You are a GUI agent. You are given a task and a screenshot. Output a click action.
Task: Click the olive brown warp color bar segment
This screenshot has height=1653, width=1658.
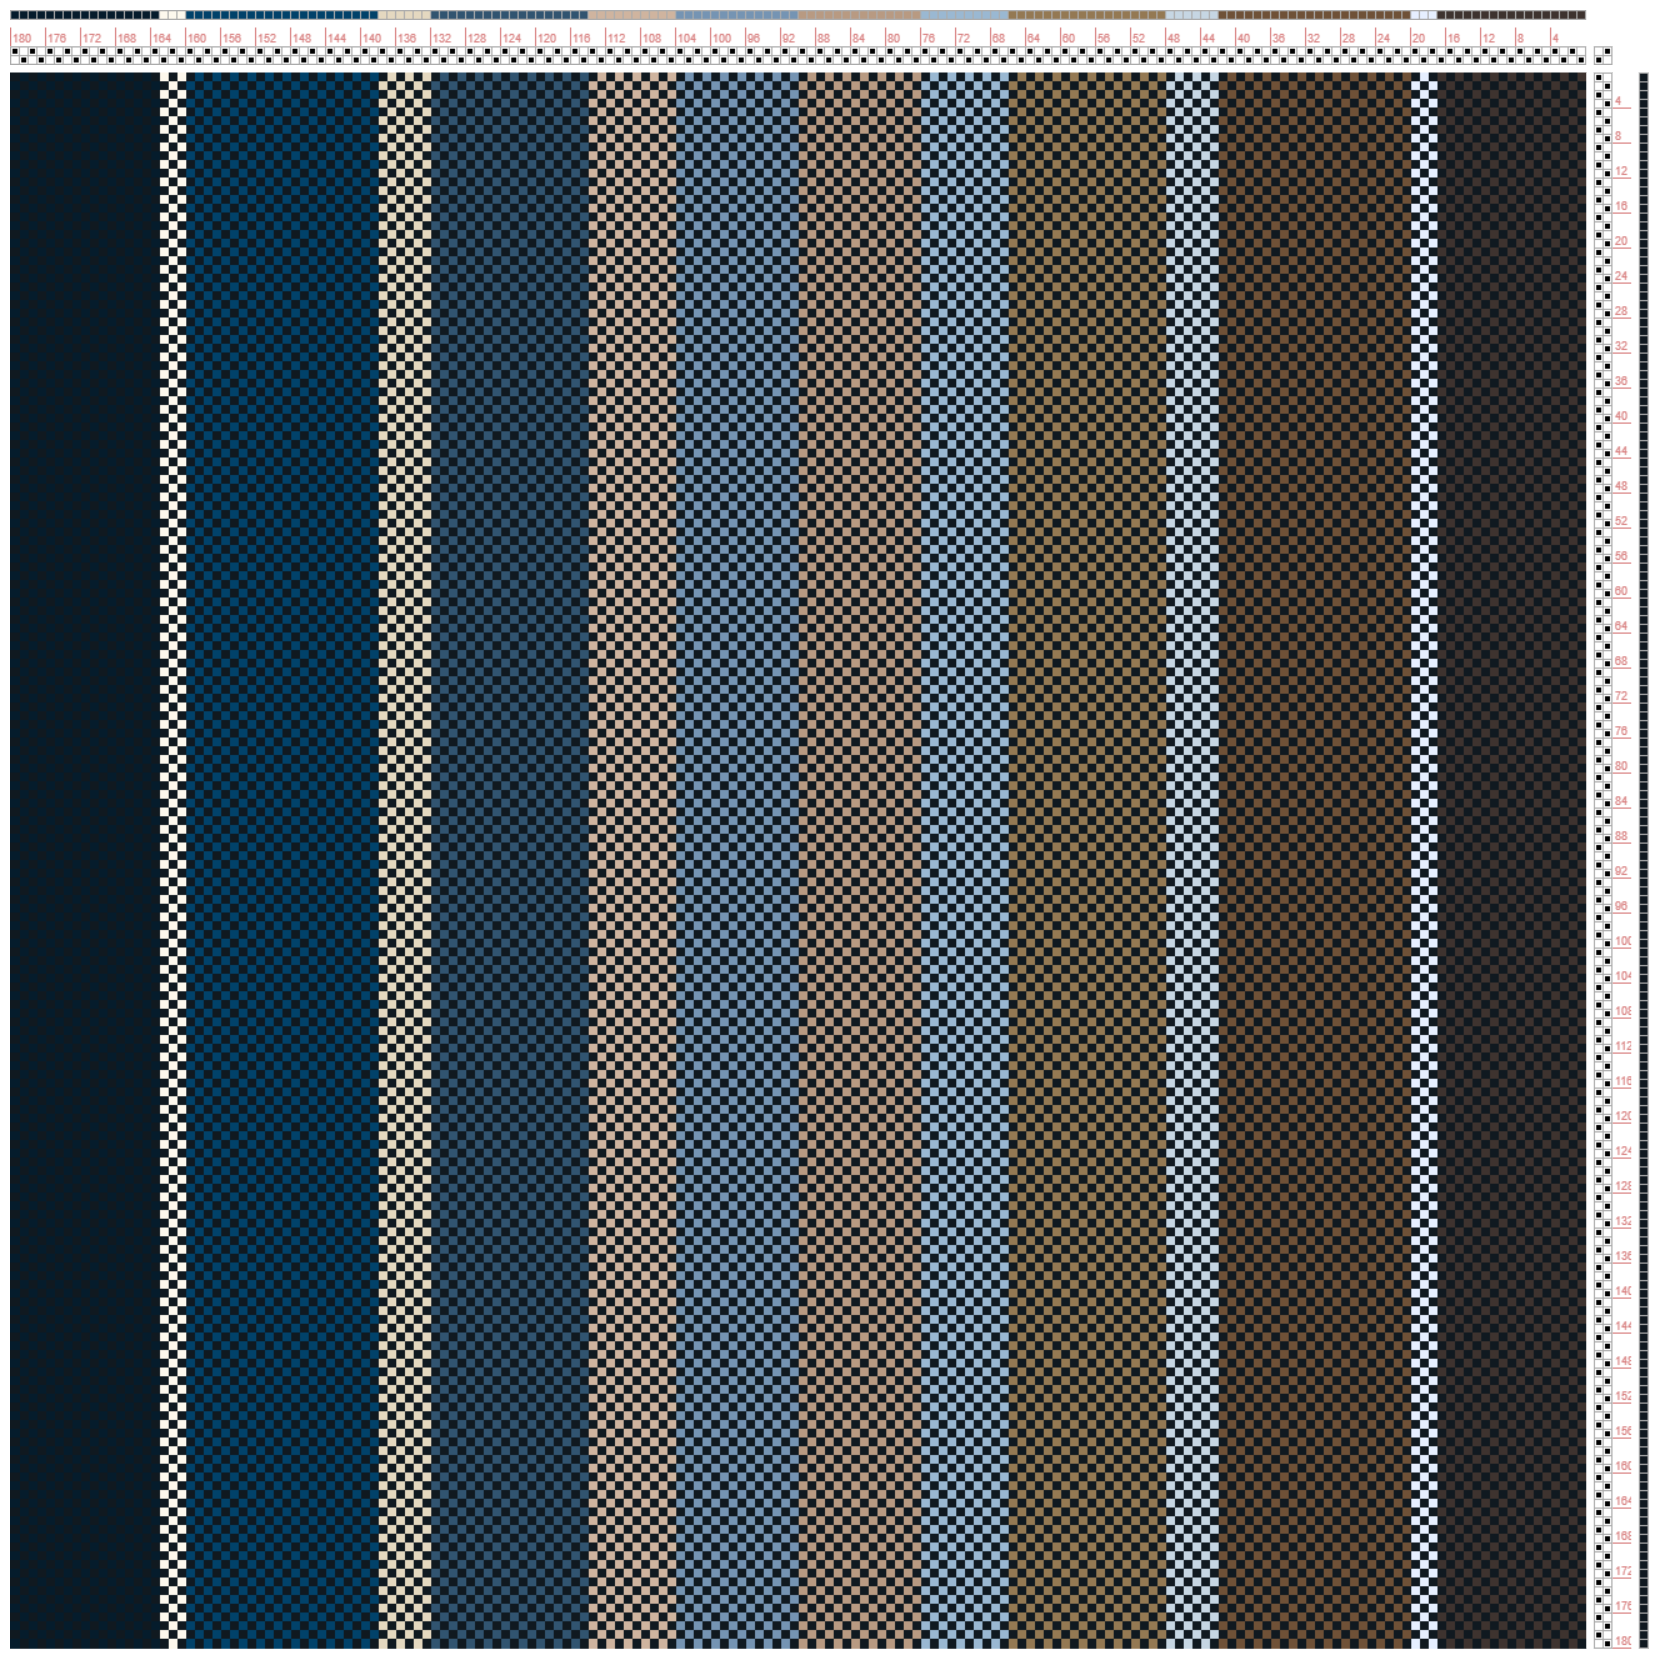(x=1086, y=15)
